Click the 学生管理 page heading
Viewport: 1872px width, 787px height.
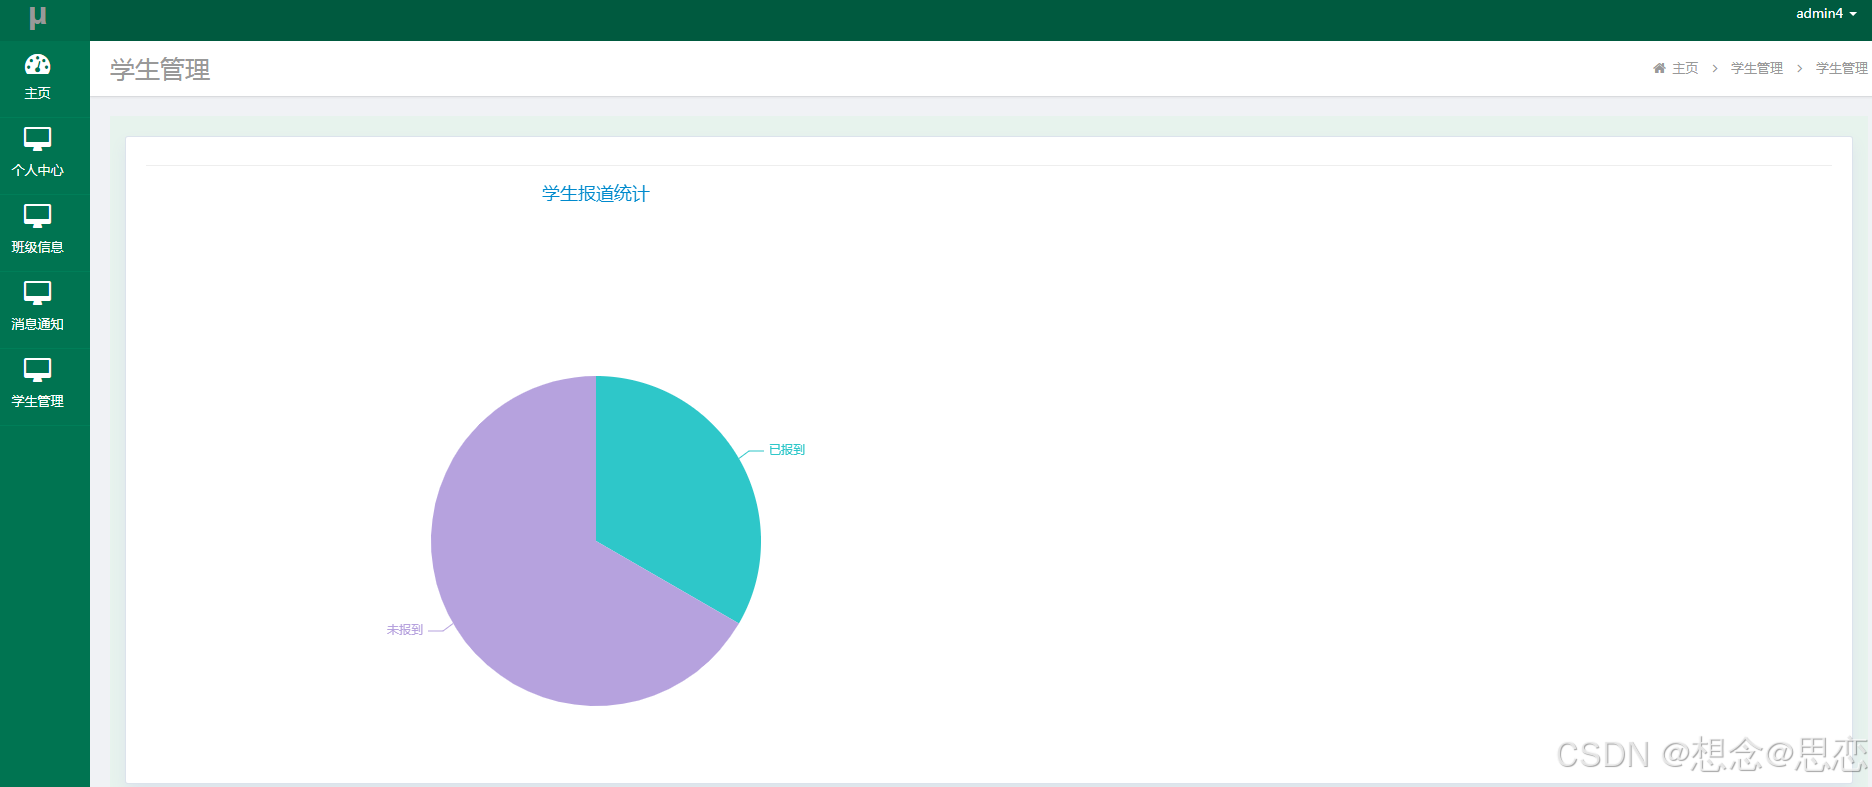[x=160, y=70]
